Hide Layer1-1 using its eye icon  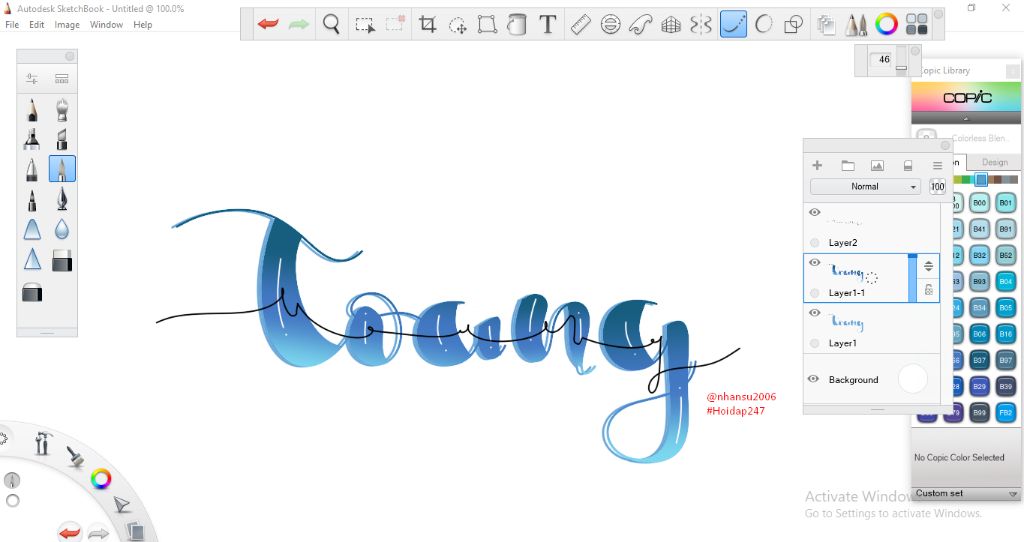[814, 263]
